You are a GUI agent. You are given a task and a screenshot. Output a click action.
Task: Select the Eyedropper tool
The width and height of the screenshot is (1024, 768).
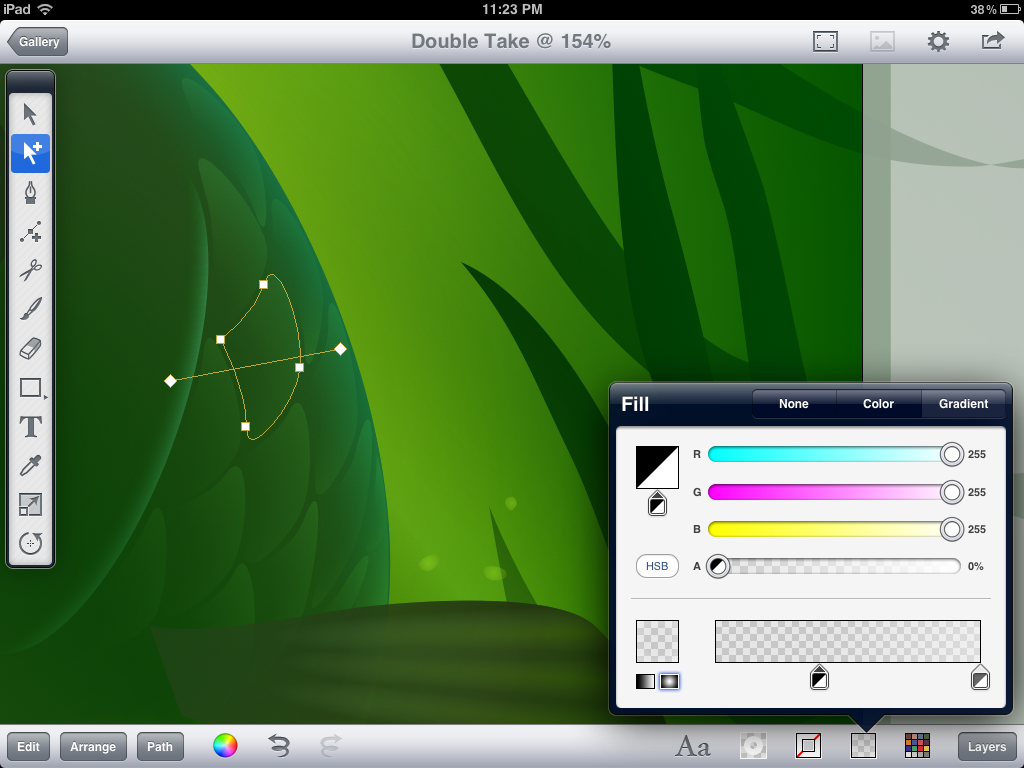click(31, 466)
